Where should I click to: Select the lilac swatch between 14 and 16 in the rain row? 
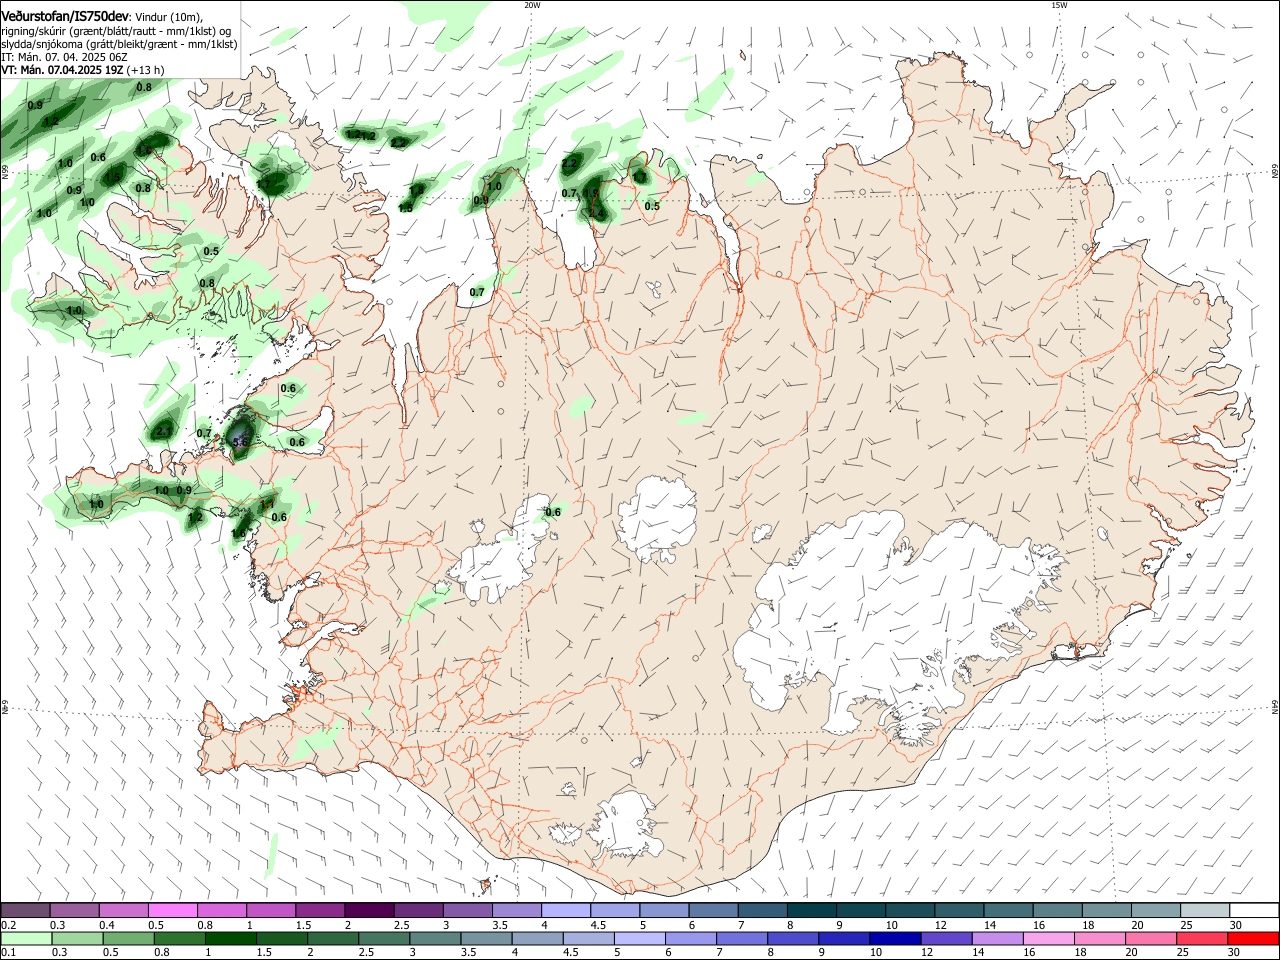click(x=996, y=939)
